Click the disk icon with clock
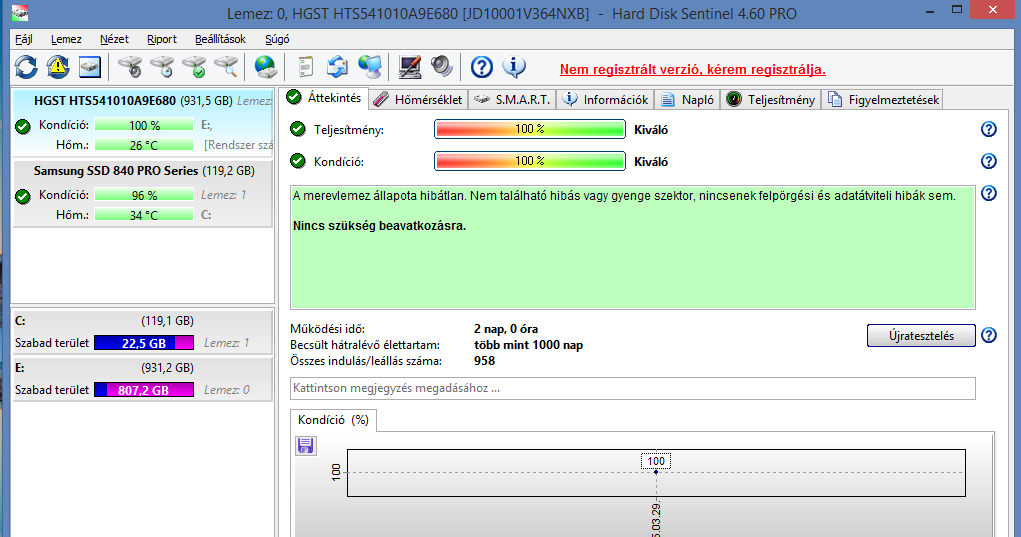 pos(162,66)
